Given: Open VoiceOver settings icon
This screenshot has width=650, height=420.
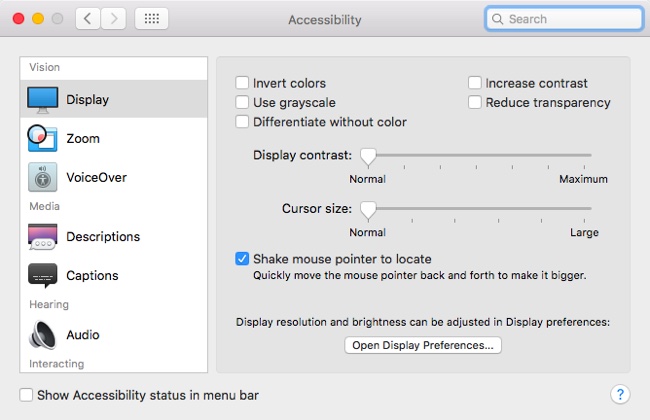Looking at the screenshot, I should (43, 177).
